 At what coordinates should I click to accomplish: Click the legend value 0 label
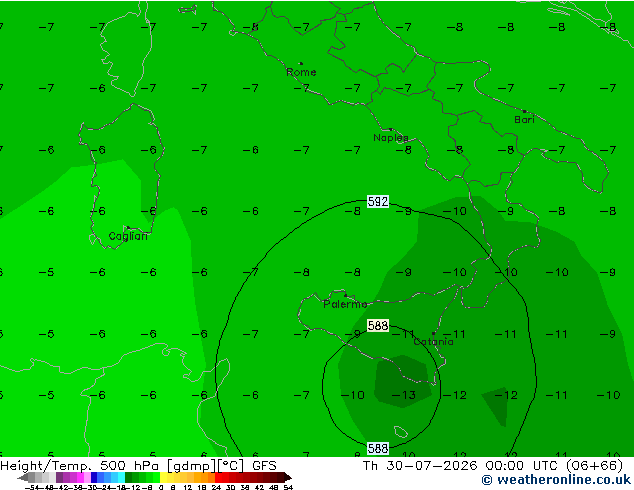pos(161,487)
